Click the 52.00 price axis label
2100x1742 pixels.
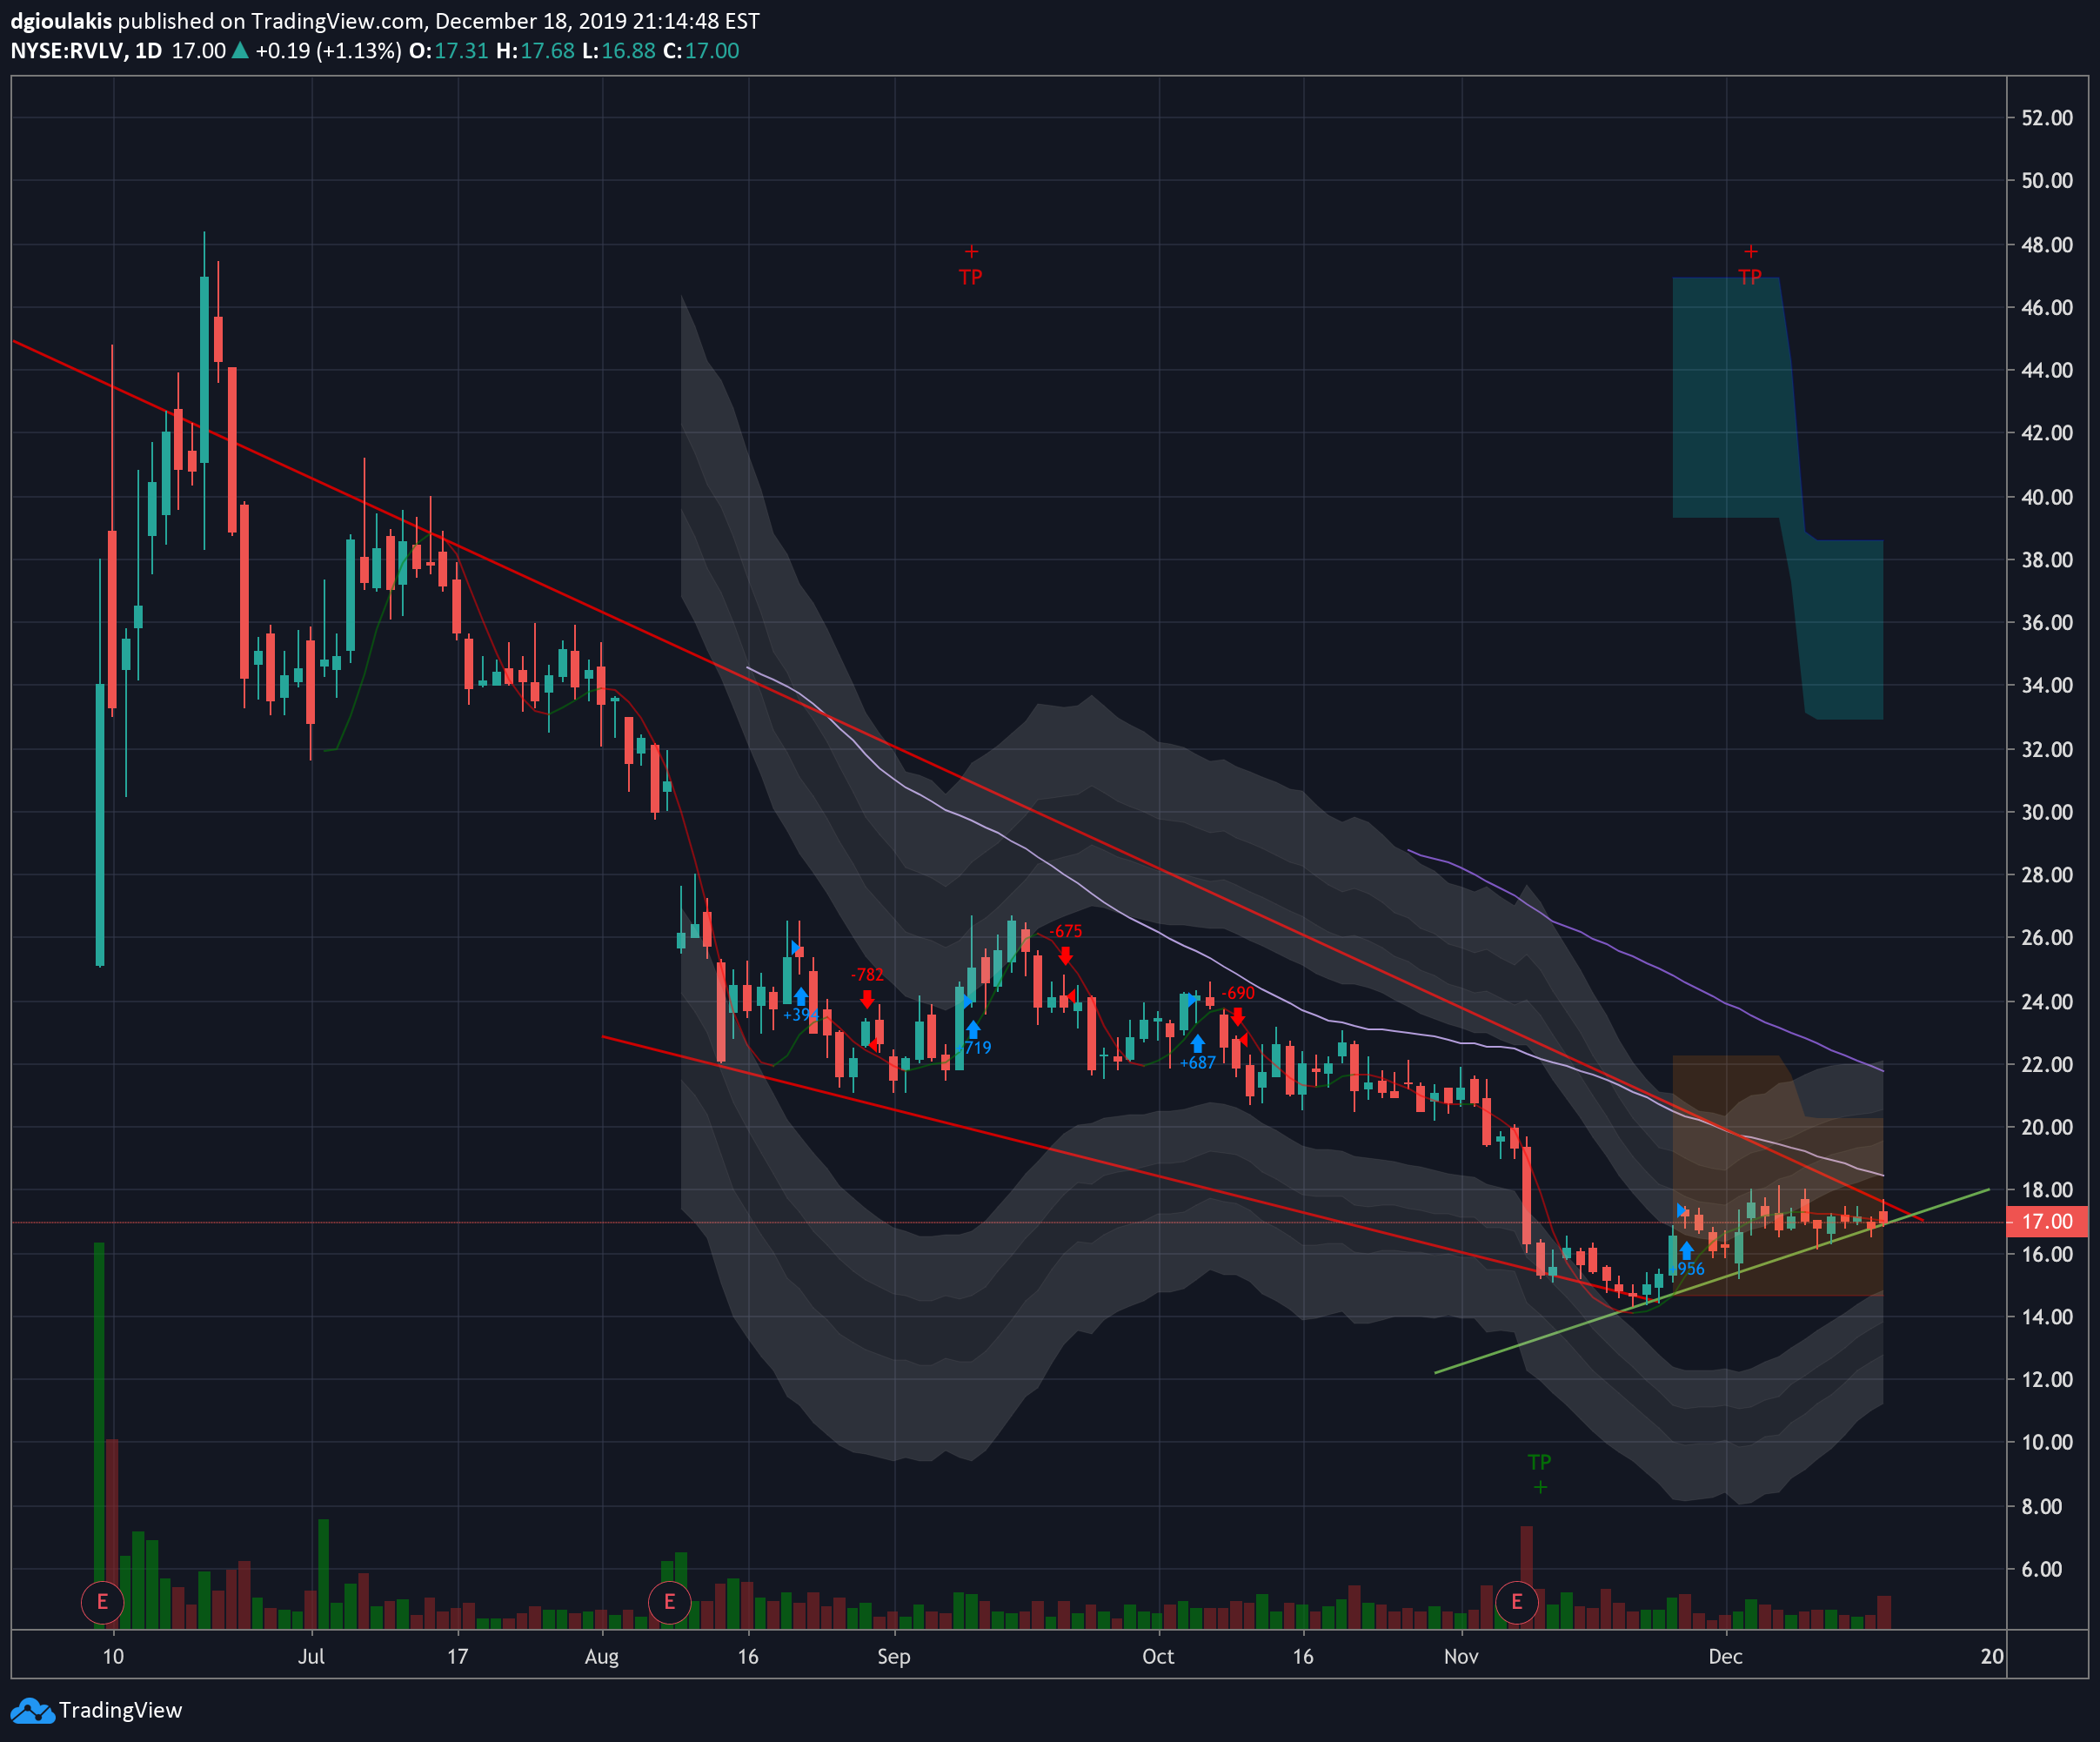(x=2046, y=118)
